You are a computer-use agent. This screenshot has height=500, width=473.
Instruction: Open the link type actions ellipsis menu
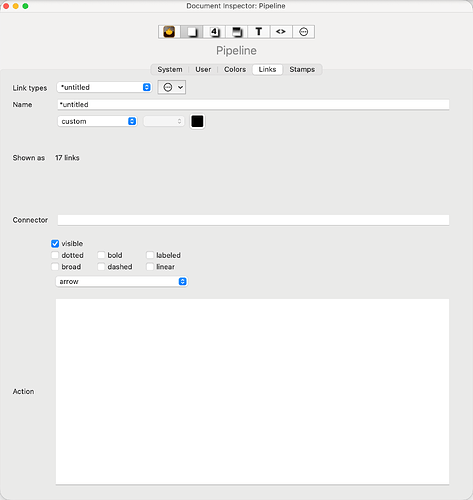[x=172, y=87]
